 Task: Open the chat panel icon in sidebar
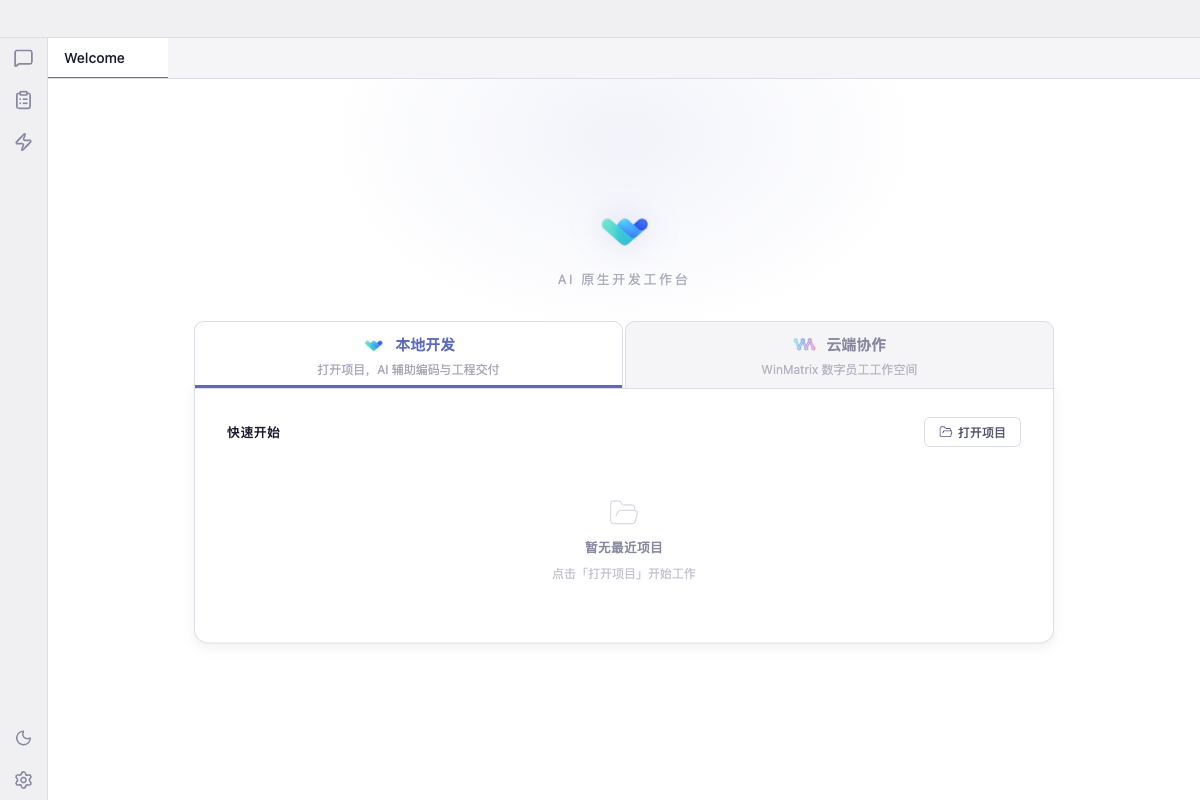pyautogui.click(x=23, y=58)
